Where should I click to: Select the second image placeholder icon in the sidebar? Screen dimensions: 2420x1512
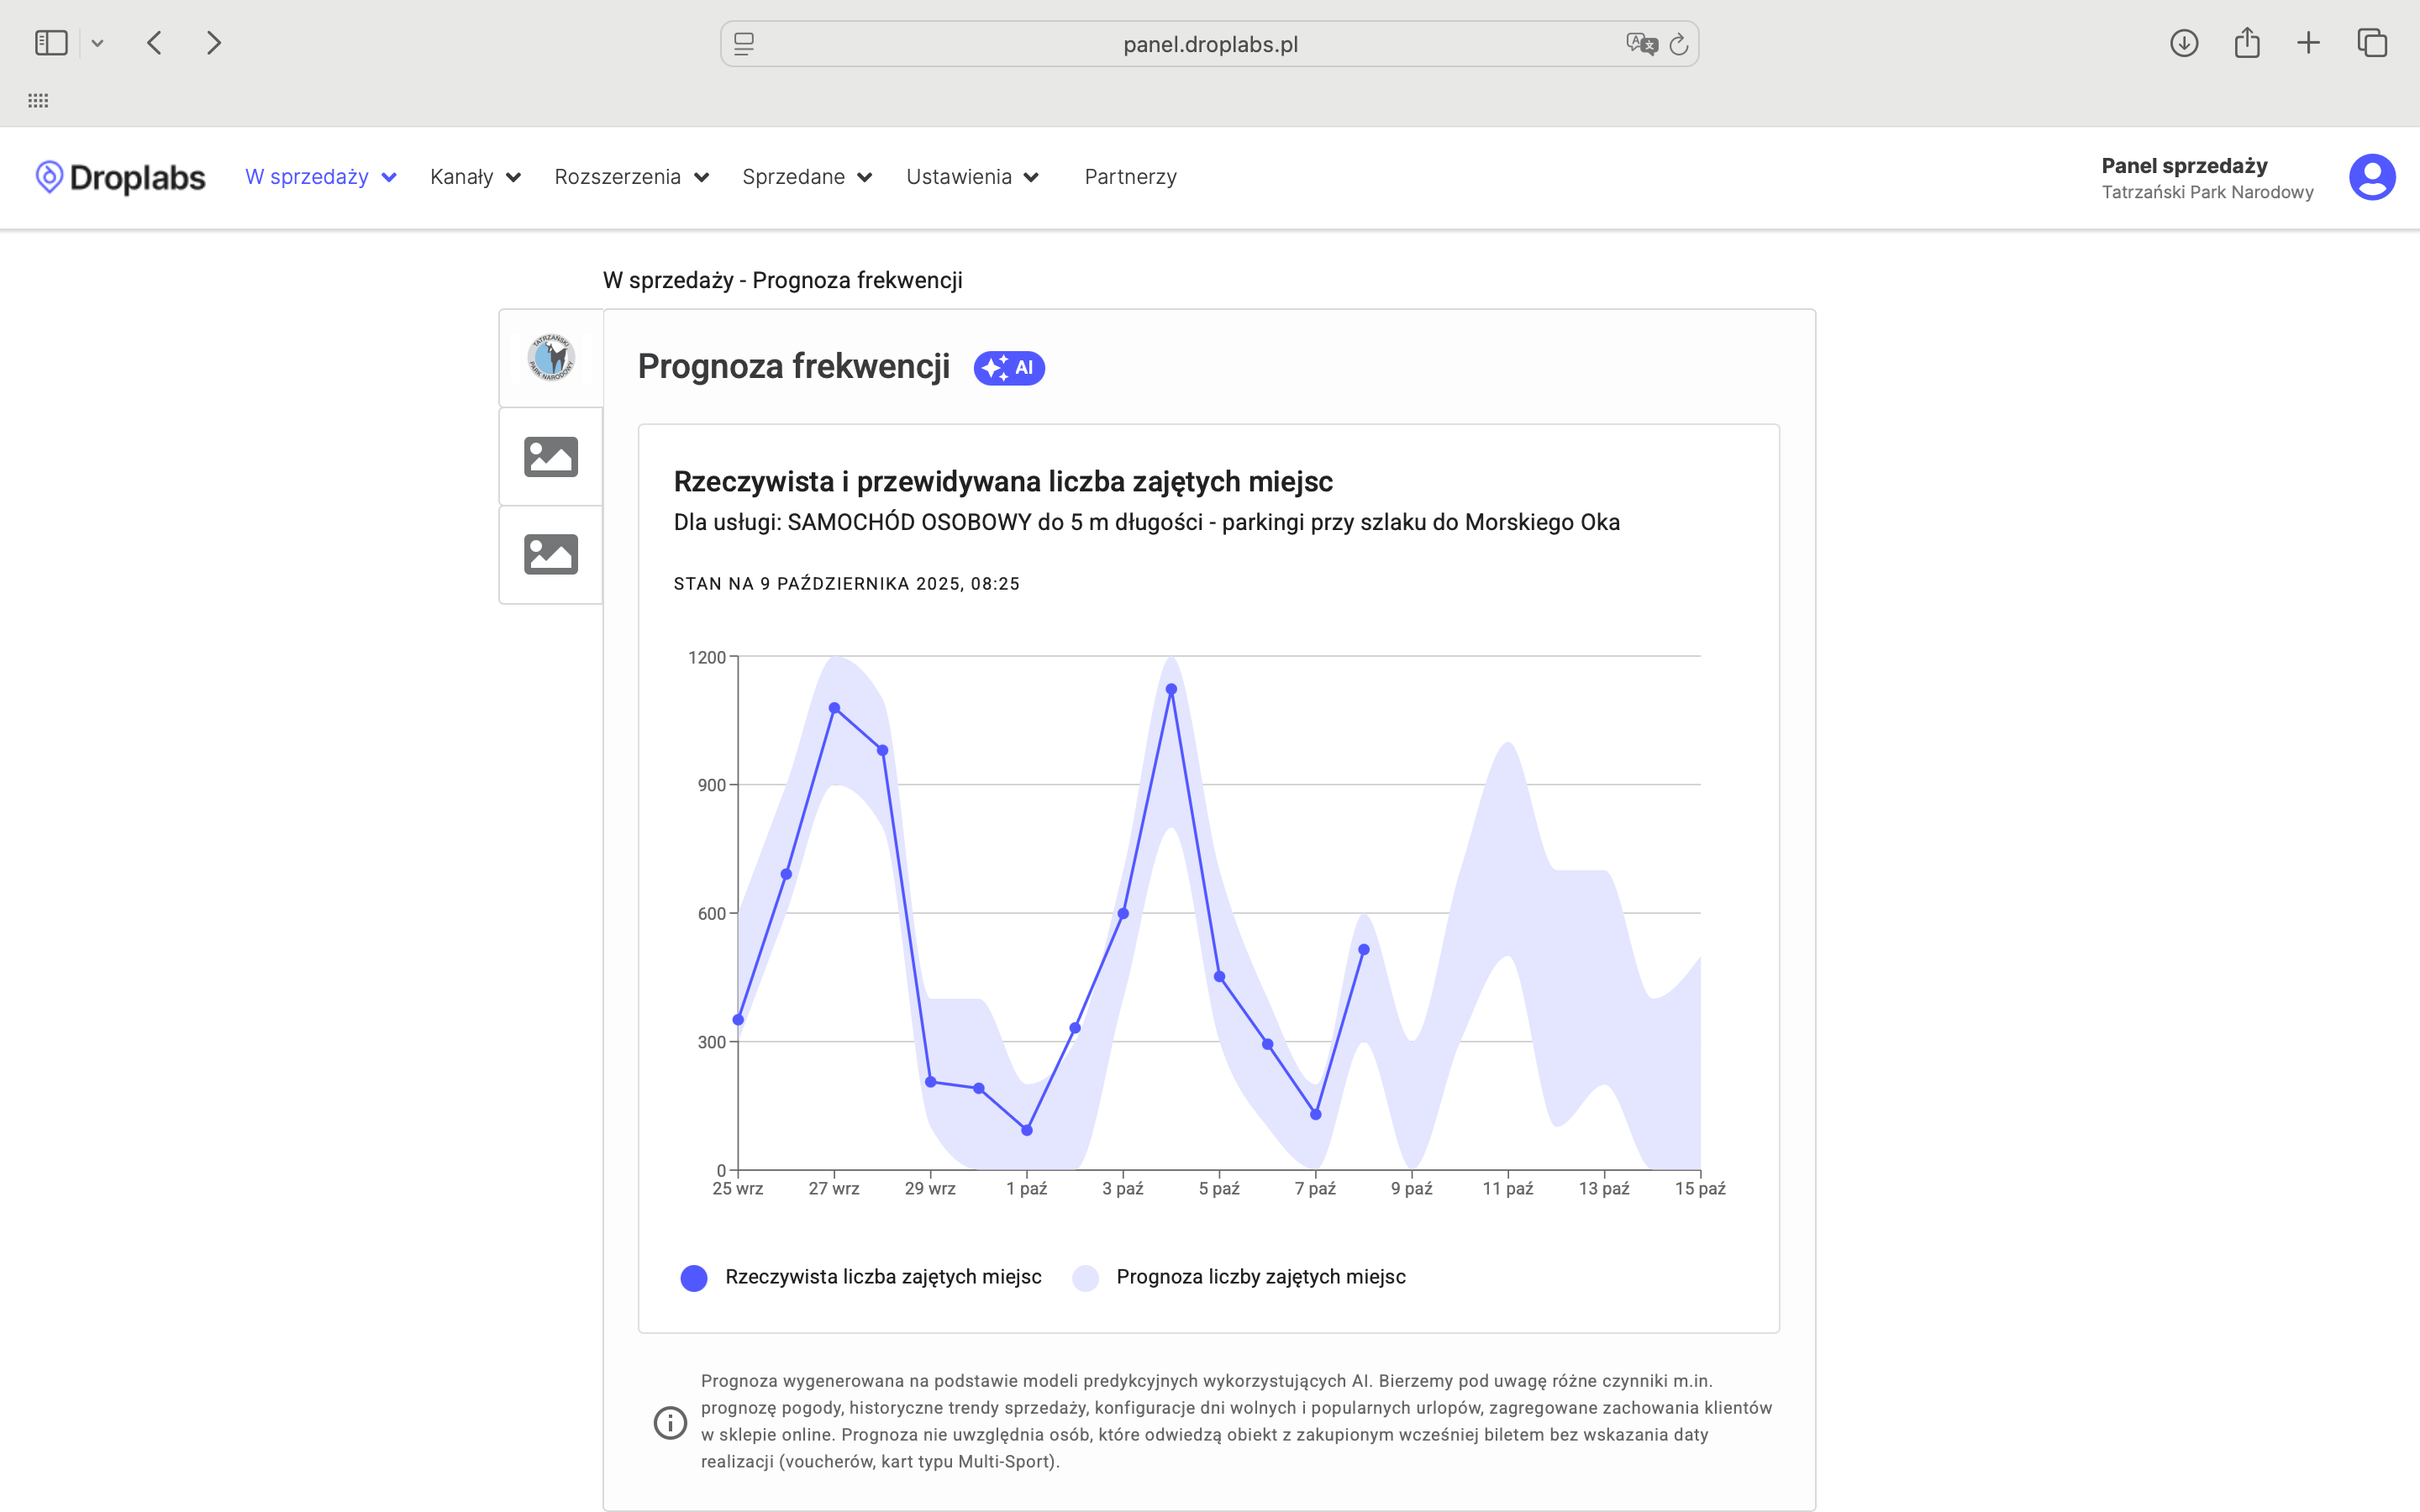pos(551,554)
